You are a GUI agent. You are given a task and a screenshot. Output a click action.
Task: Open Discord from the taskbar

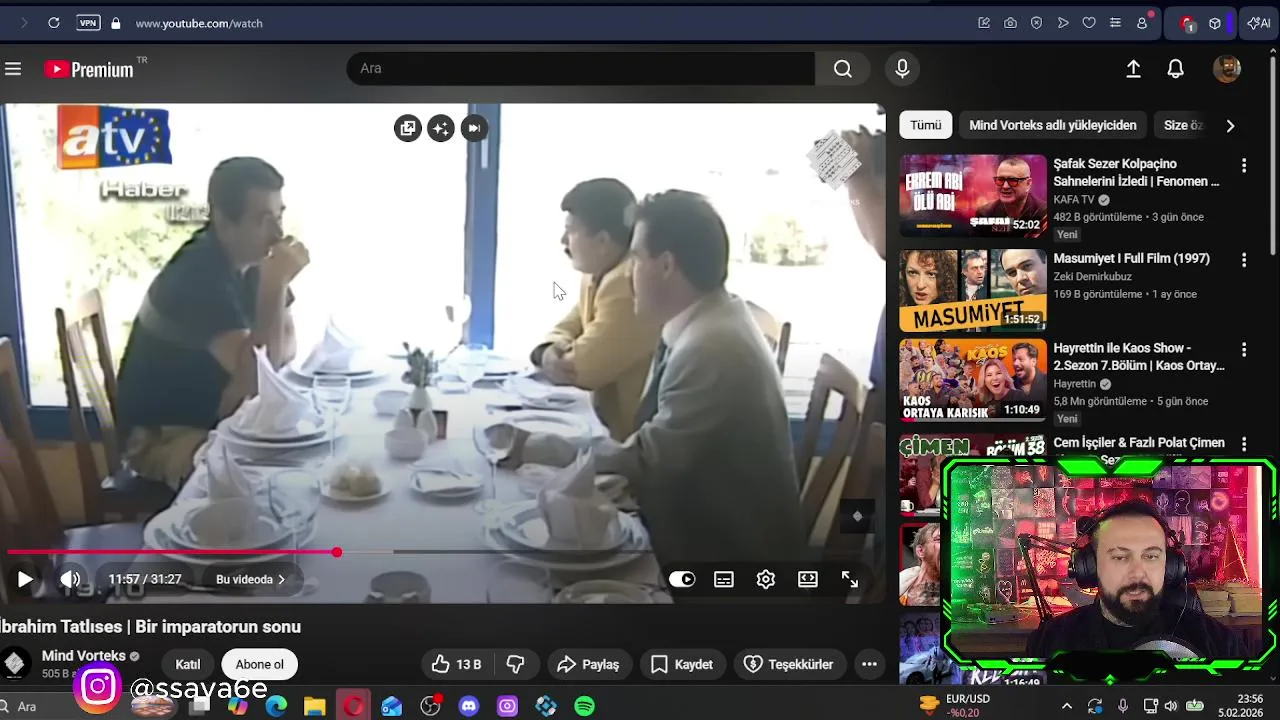point(469,706)
